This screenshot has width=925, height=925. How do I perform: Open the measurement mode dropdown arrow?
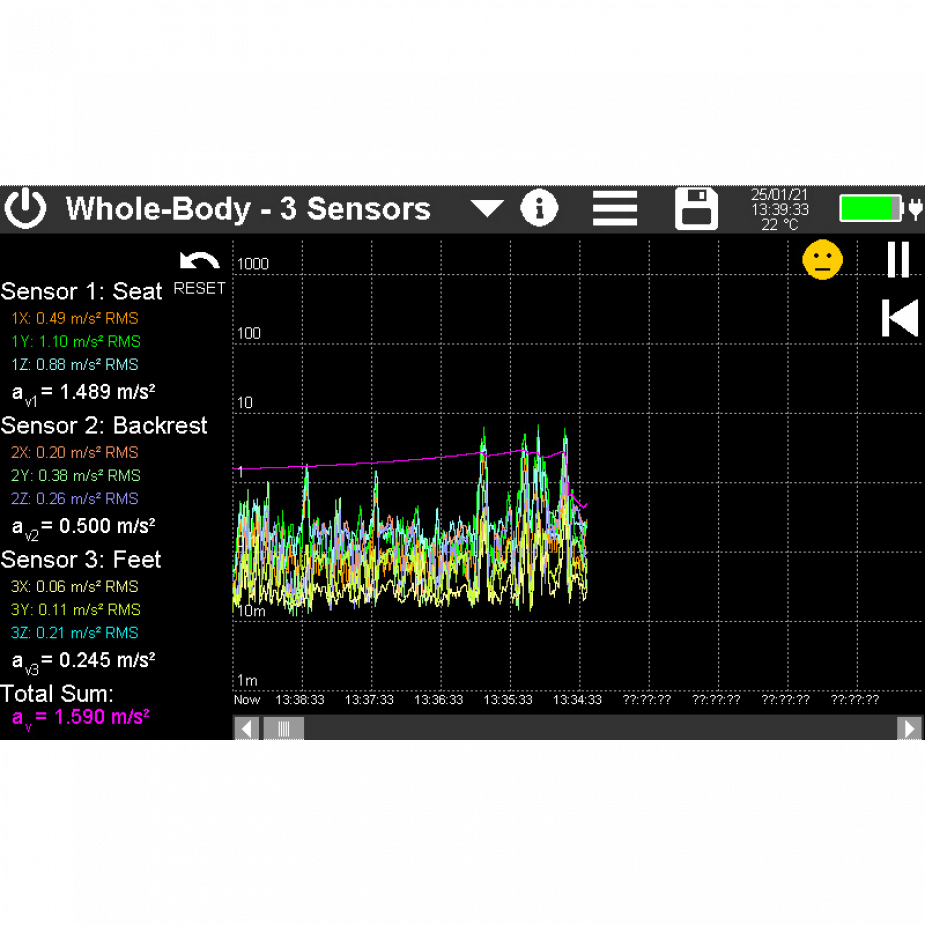[487, 209]
